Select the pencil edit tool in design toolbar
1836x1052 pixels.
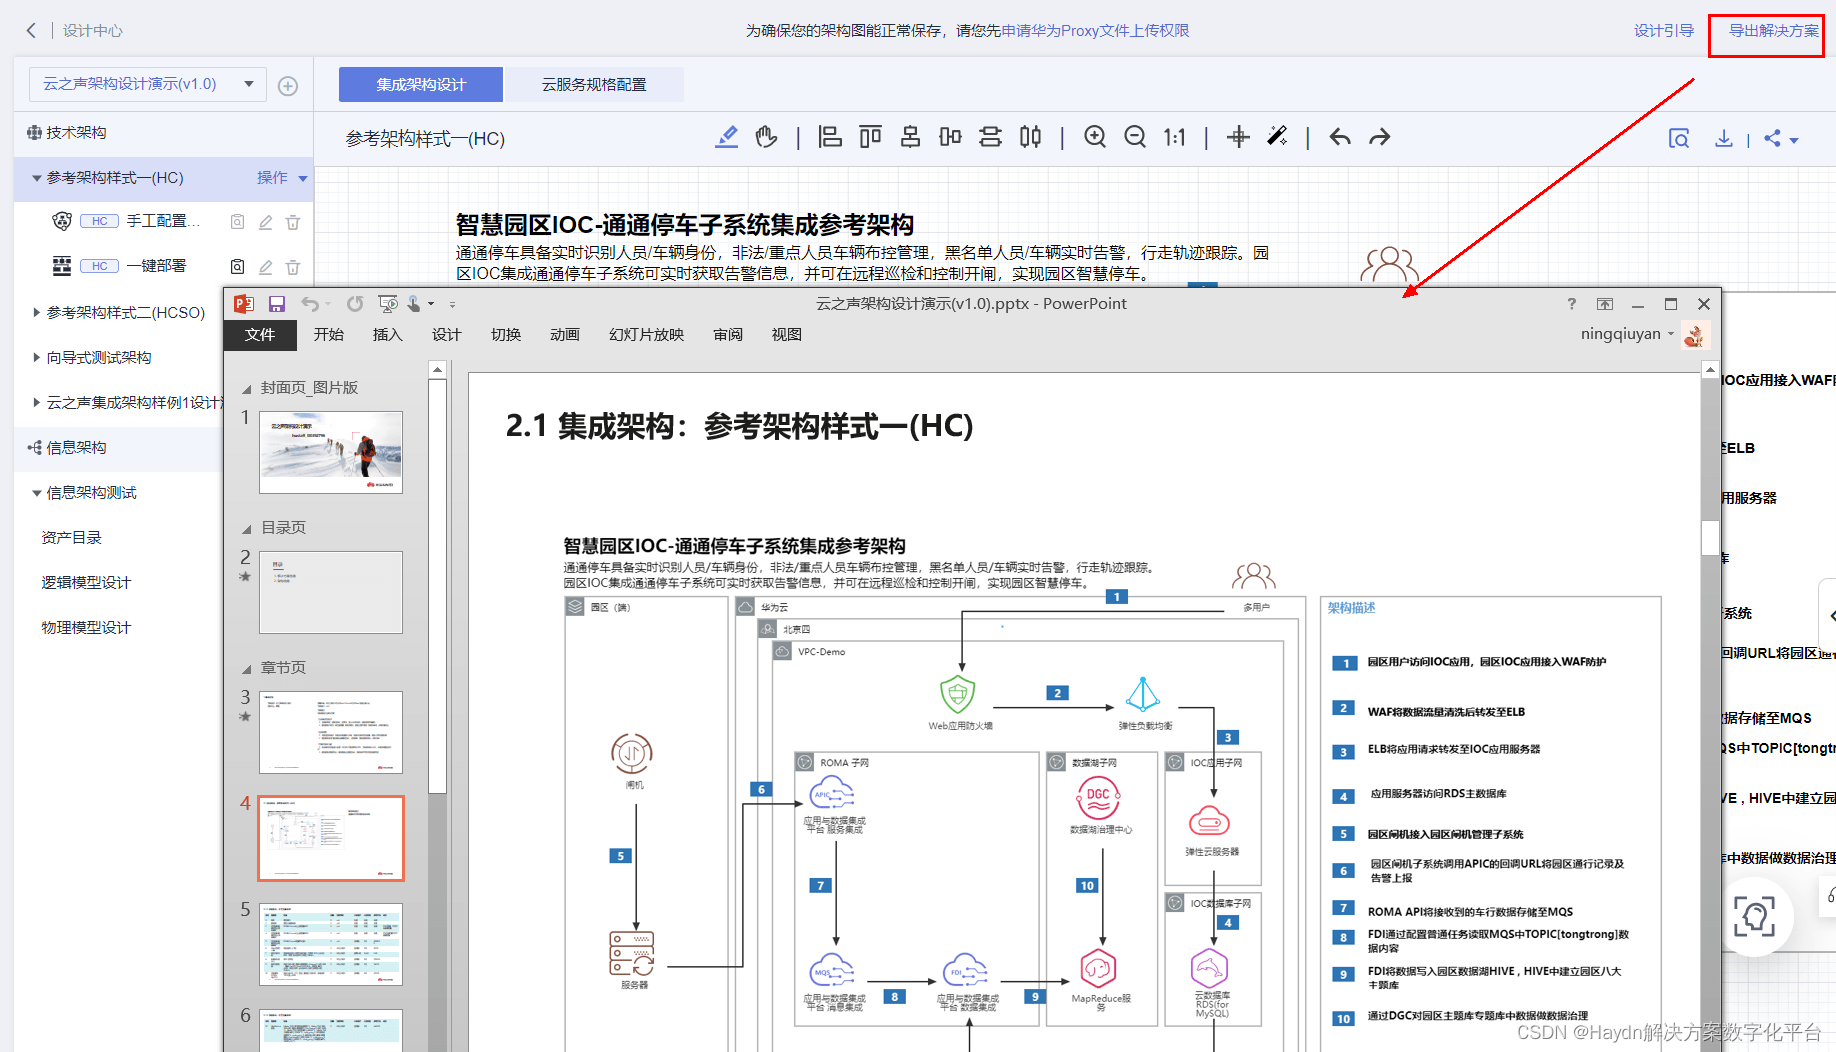(727, 137)
